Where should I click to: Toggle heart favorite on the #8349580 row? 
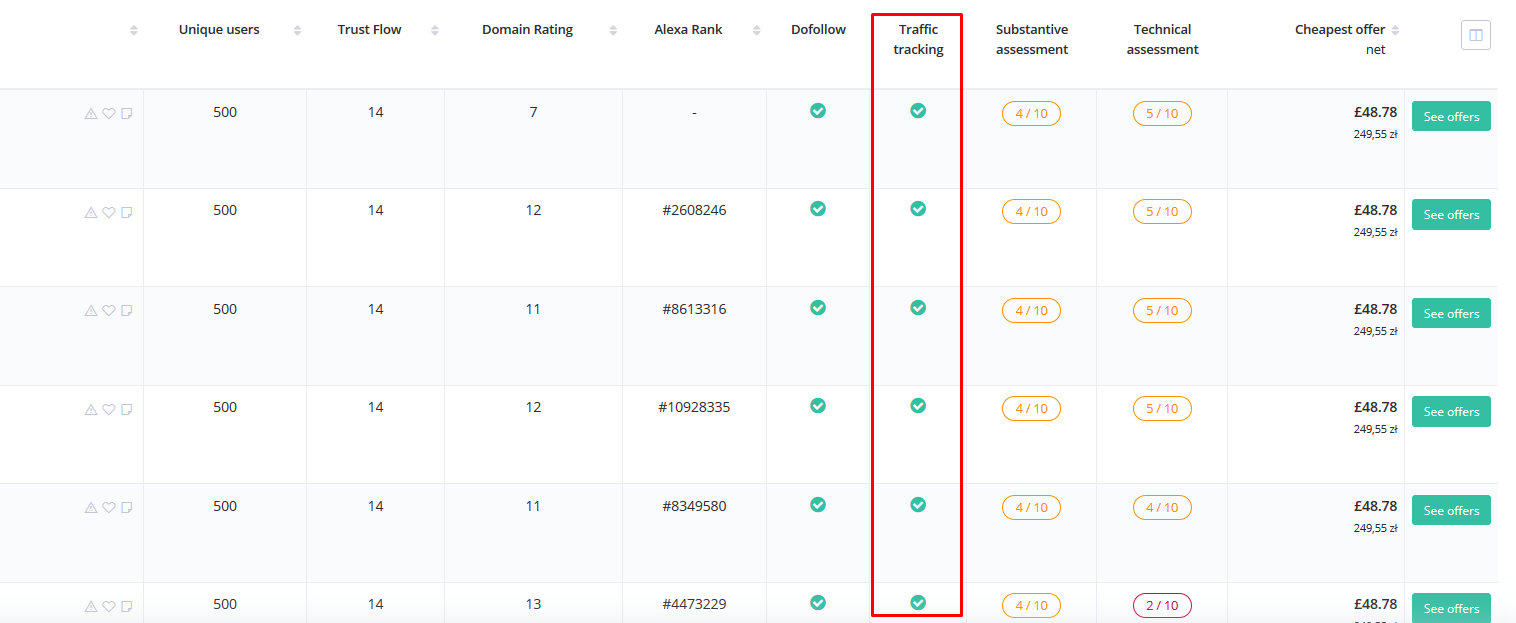point(109,508)
